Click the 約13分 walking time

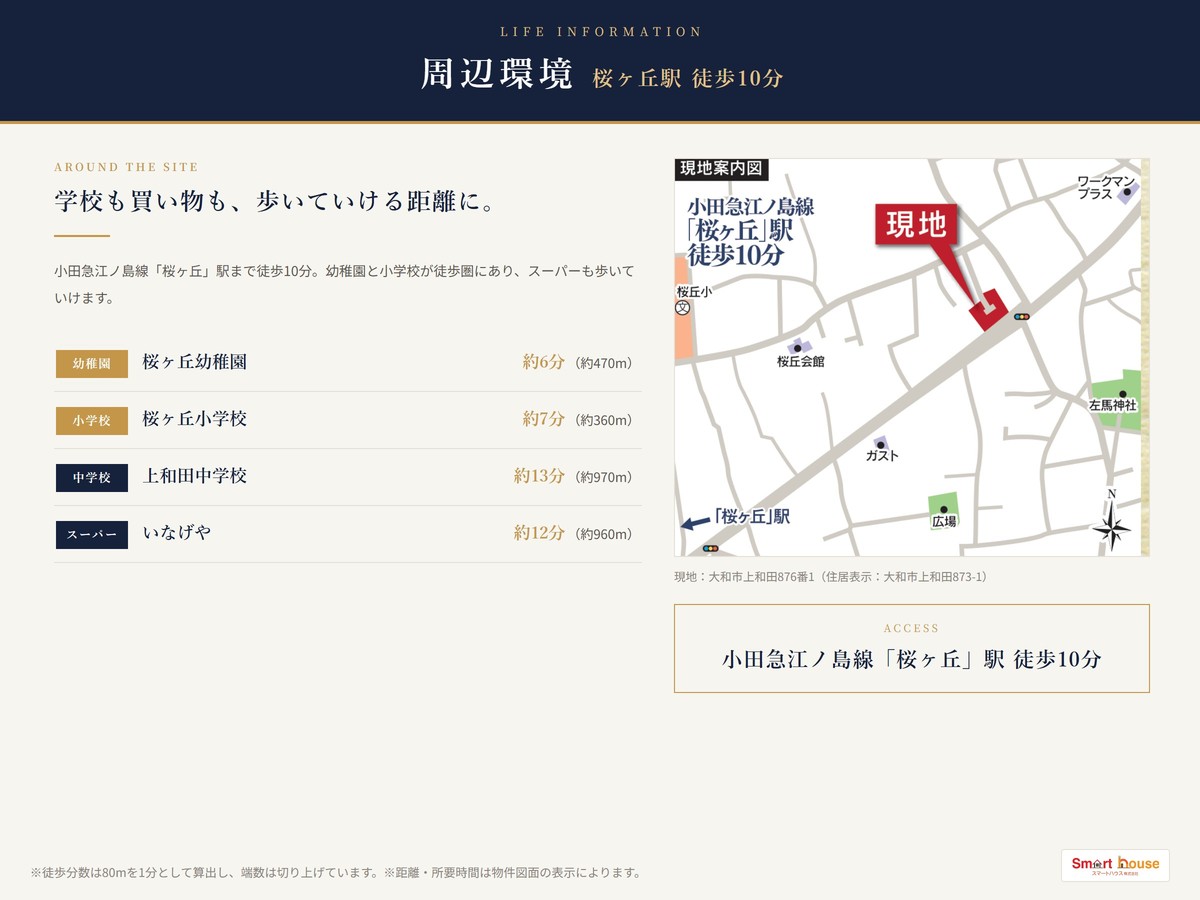(539, 476)
